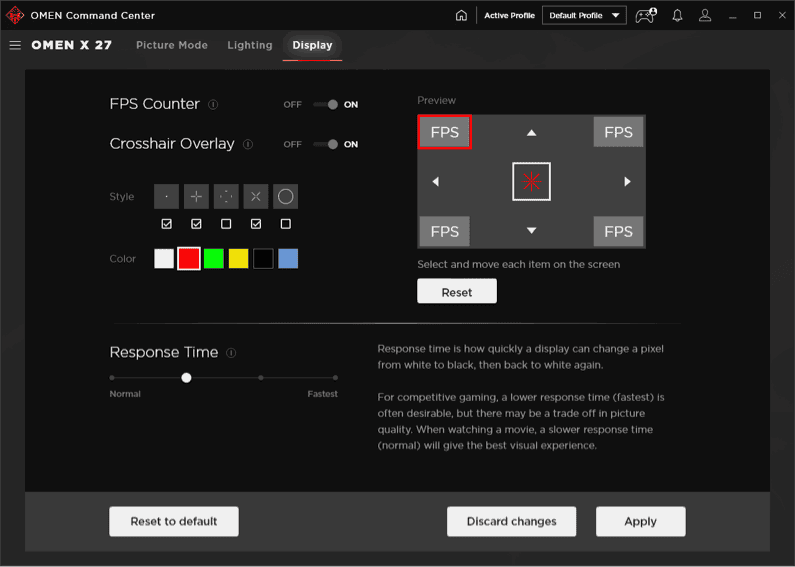This screenshot has width=795, height=567.
Task: Go to the Home icon in title bar
Action: 461,15
